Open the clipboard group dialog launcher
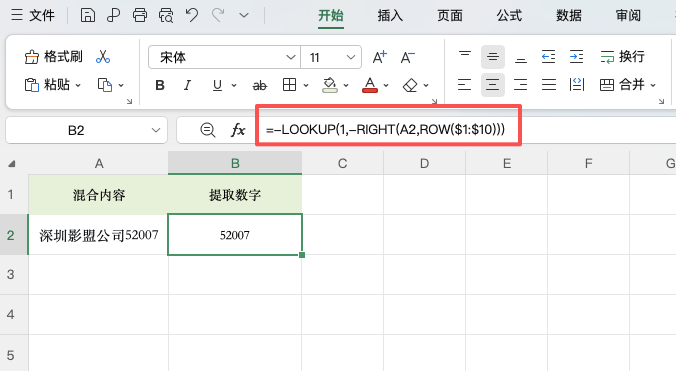This screenshot has width=676, height=371. click(x=129, y=102)
